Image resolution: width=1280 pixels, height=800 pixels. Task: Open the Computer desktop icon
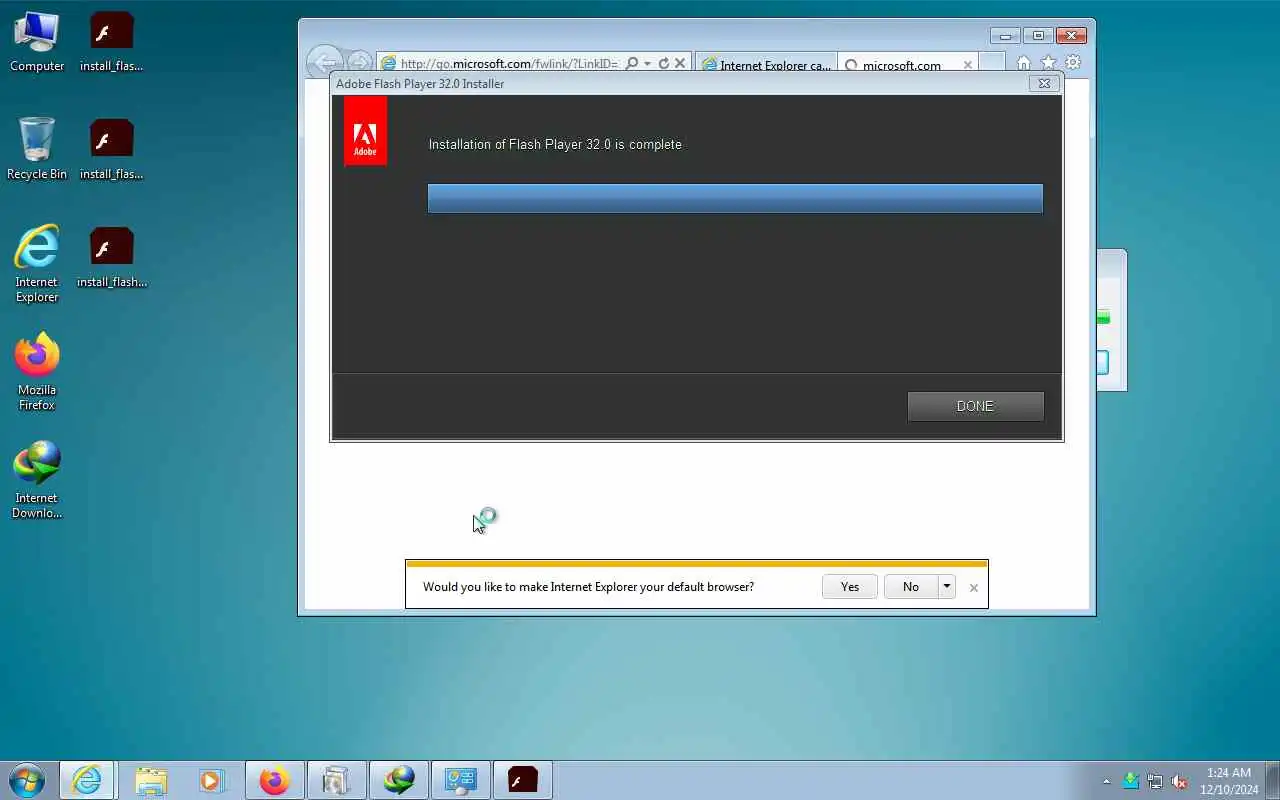coord(37,42)
